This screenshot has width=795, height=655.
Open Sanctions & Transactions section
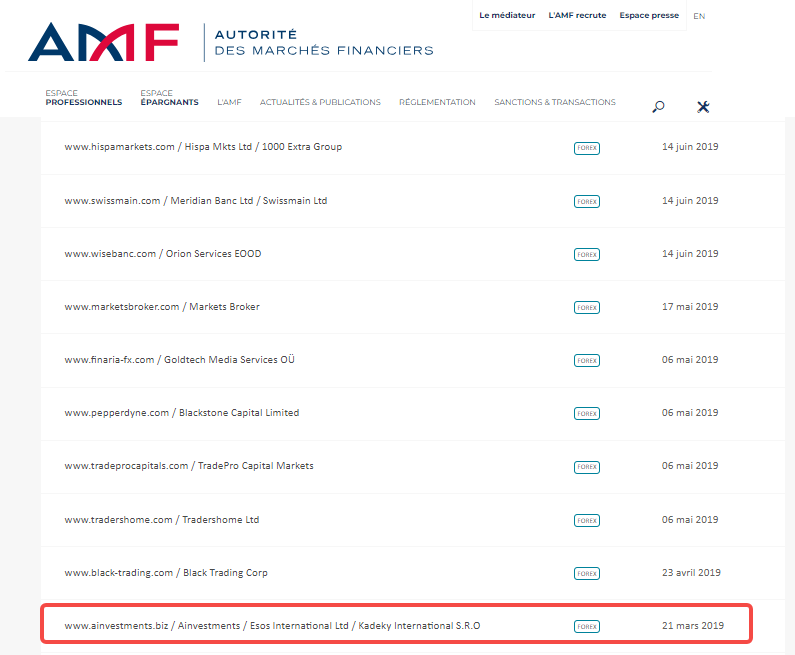tap(555, 102)
